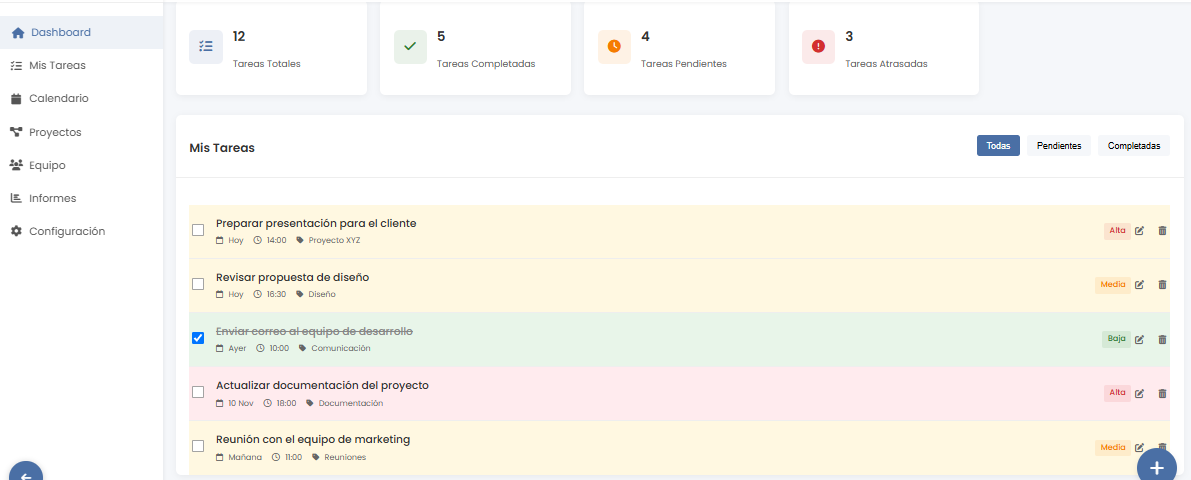This screenshot has width=1191, height=480.
Task: Select the Todas filter button
Action: click(x=998, y=146)
